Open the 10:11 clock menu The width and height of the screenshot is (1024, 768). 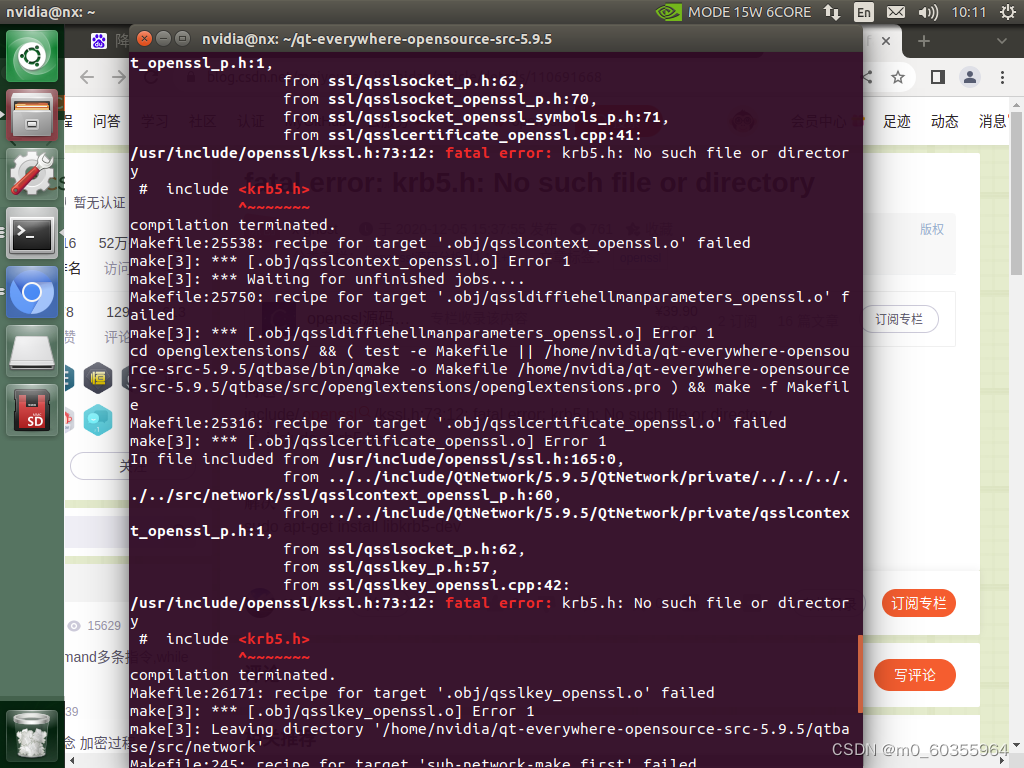click(x=968, y=12)
